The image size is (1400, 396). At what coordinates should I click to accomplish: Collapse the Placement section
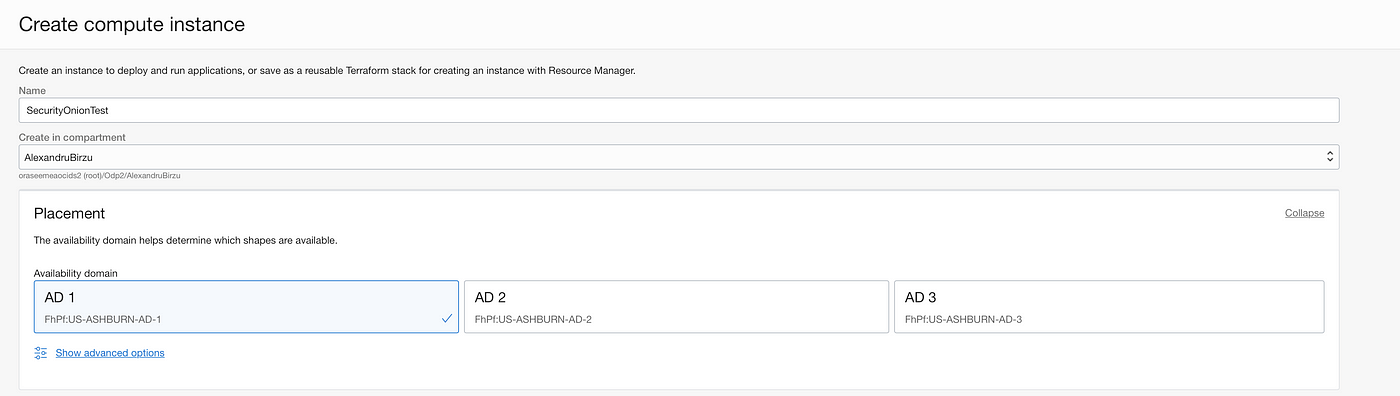(x=1304, y=213)
